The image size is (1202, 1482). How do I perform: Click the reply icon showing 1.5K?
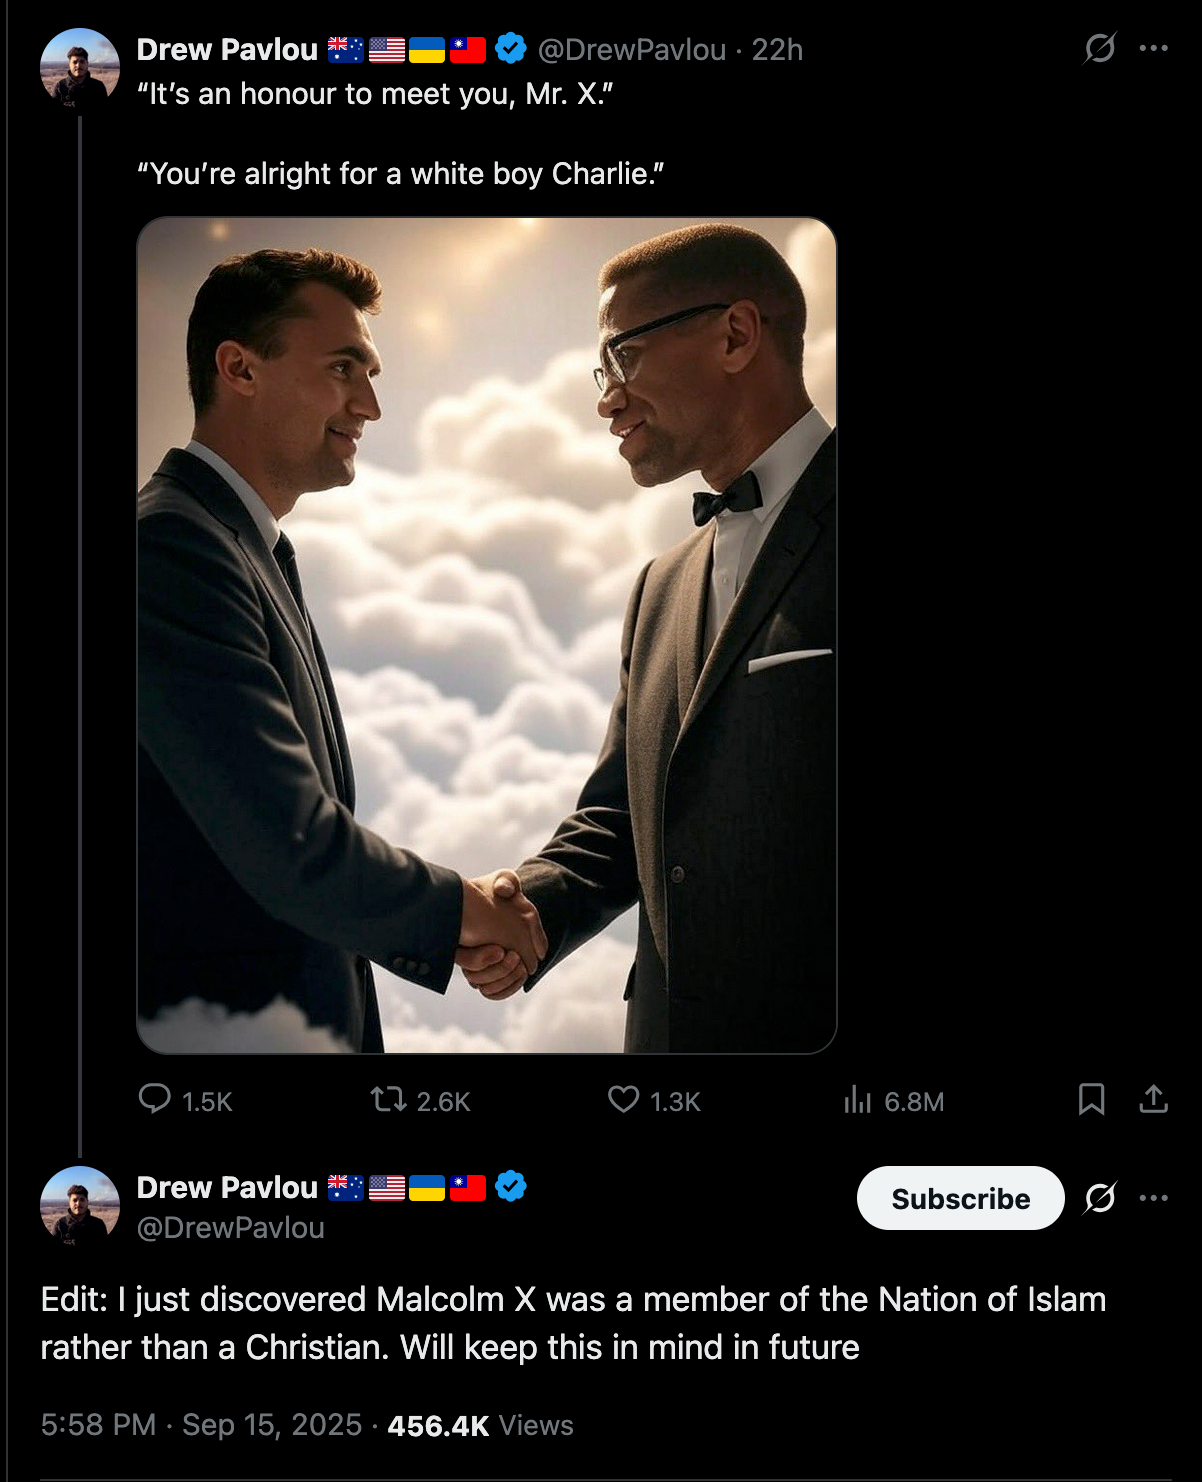155,1099
